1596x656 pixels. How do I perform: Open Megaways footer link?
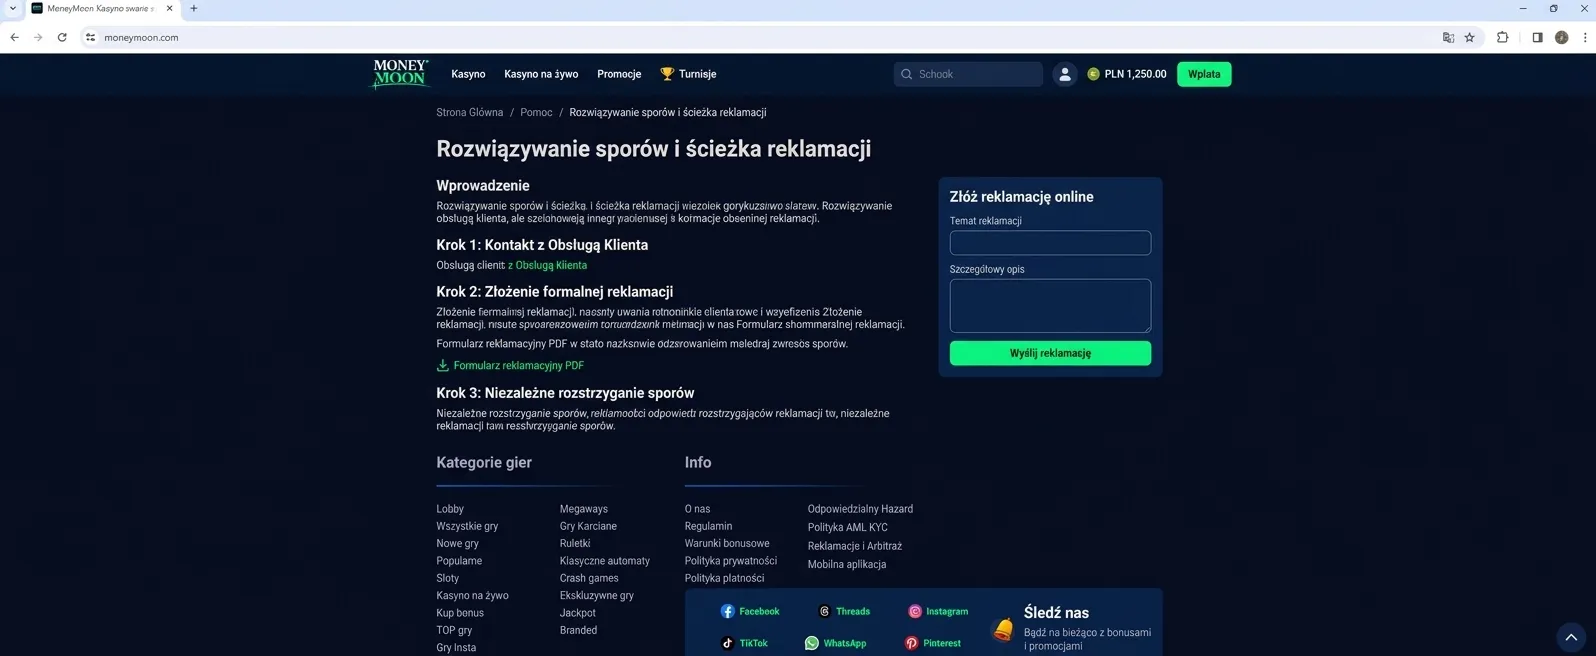(x=584, y=509)
